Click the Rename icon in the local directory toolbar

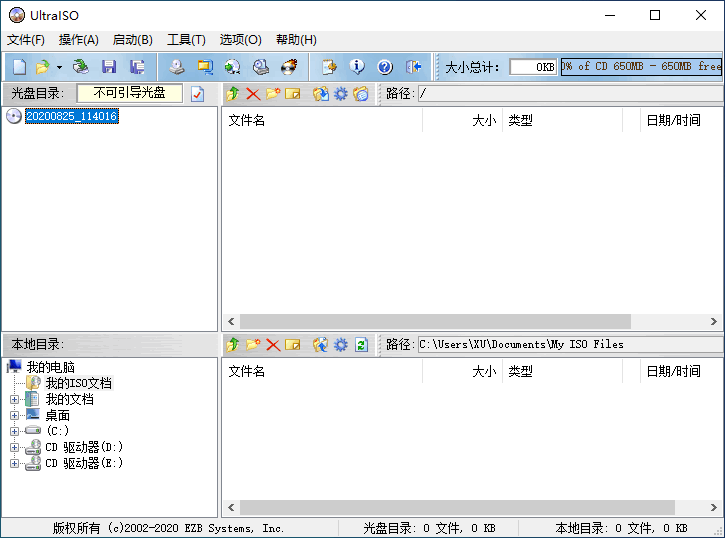[293, 345]
